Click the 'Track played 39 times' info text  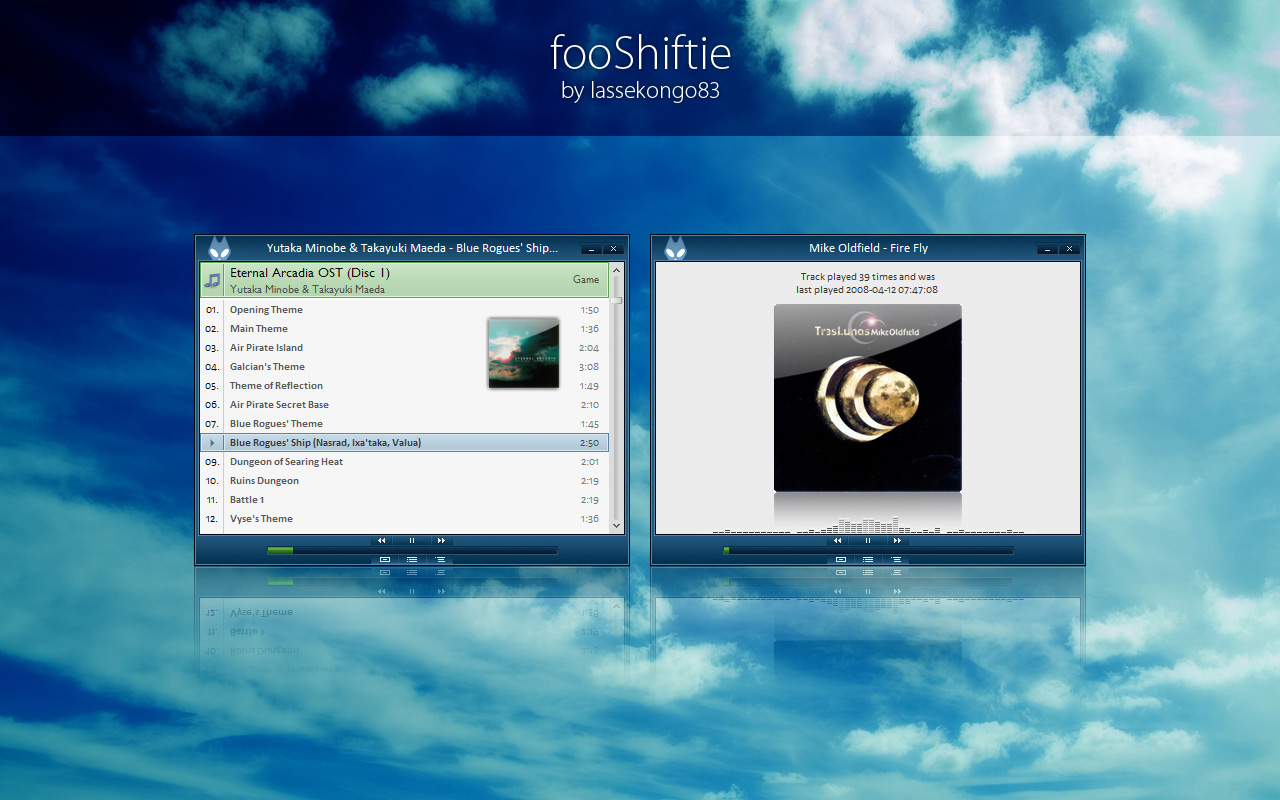click(x=868, y=277)
